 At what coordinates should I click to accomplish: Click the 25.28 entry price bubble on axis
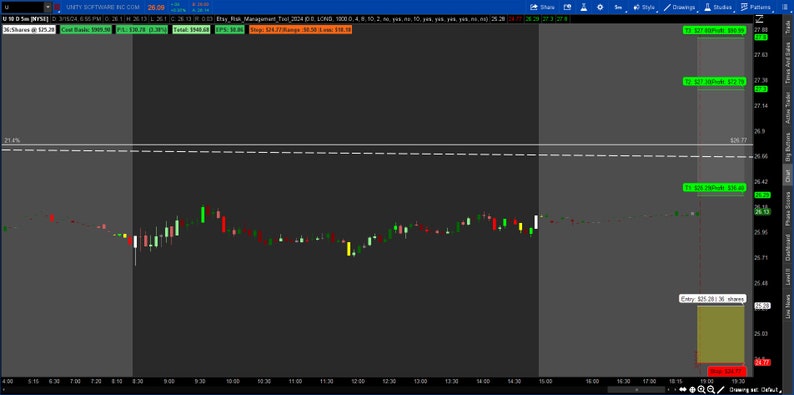(762, 306)
